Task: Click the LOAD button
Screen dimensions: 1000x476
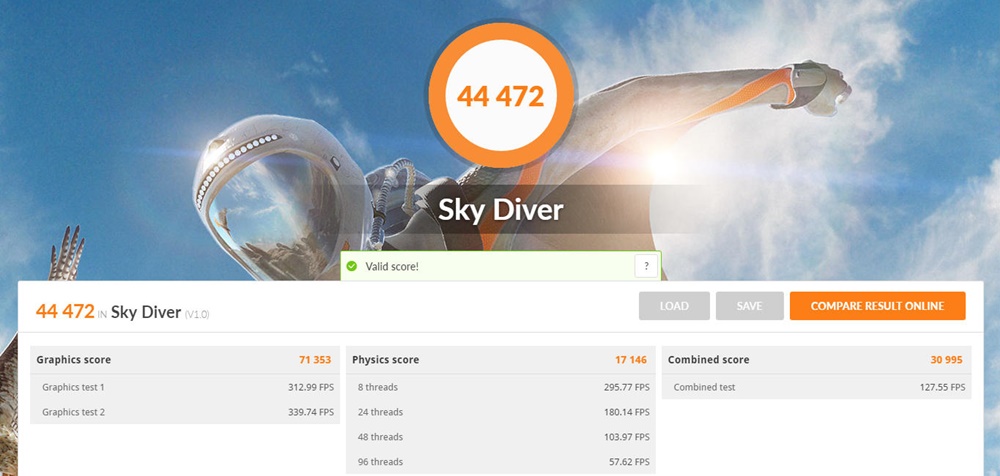Action: pyautogui.click(x=674, y=306)
